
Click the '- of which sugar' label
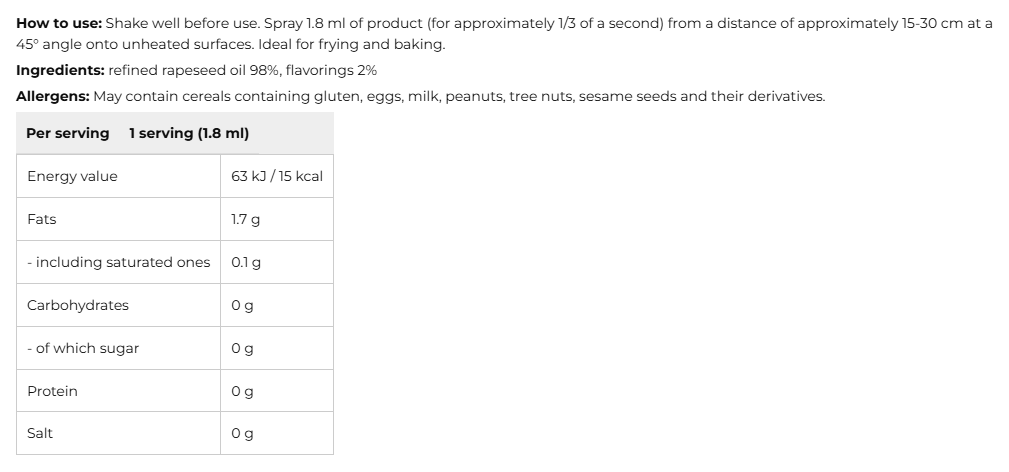pos(83,348)
